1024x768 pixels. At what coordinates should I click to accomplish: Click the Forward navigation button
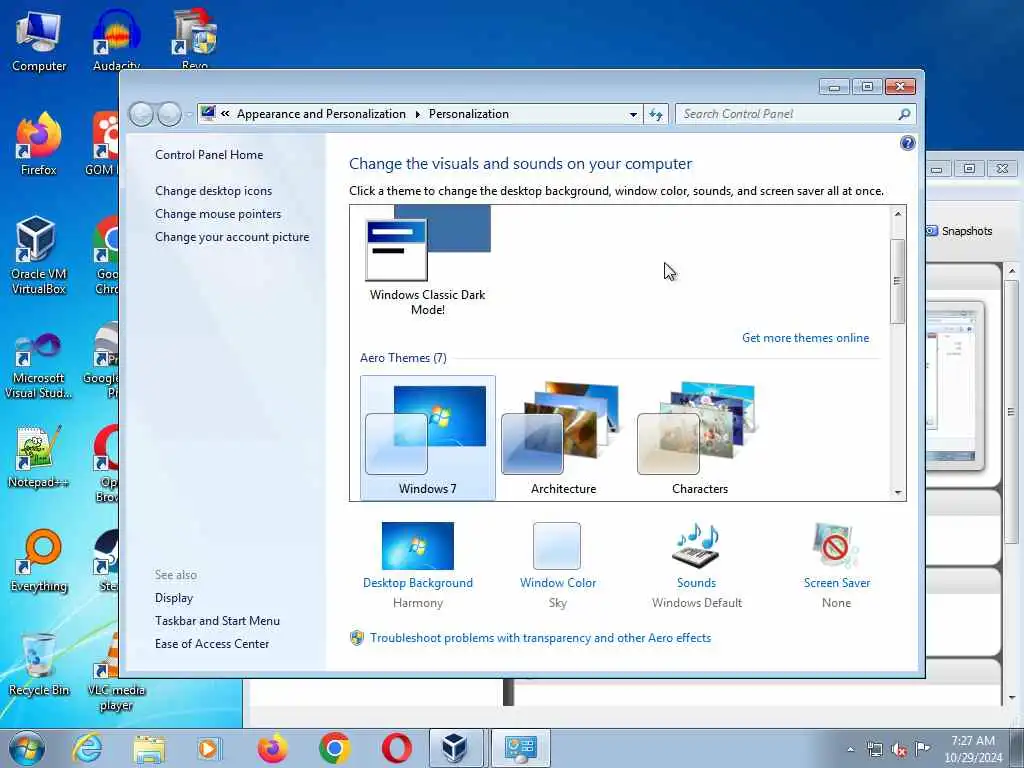coord(169,114)
